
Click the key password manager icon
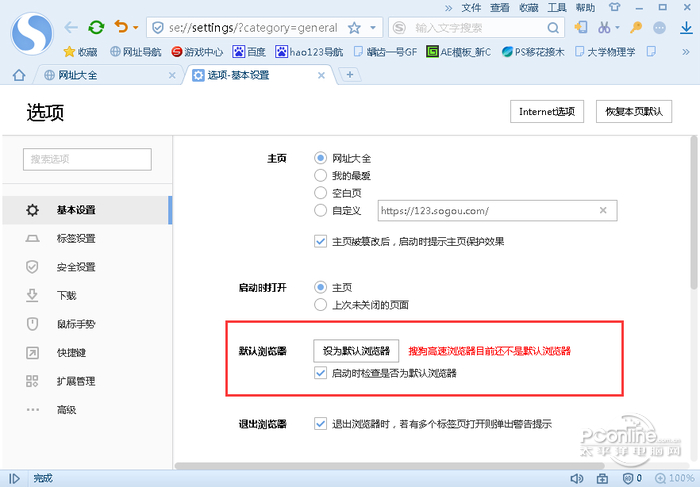[x=636, y=28]
